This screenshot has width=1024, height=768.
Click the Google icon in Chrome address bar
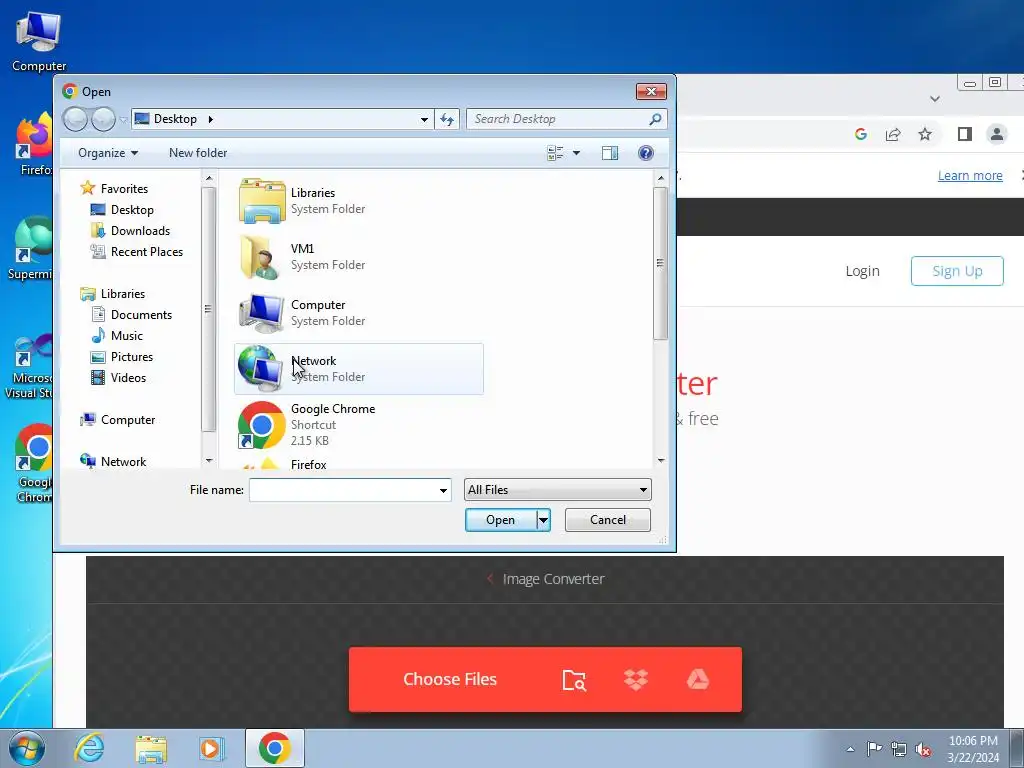coord(861,135)
